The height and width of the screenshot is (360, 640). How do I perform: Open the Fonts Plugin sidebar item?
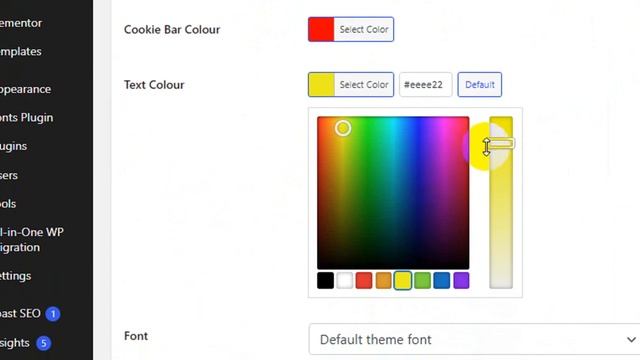27,118
